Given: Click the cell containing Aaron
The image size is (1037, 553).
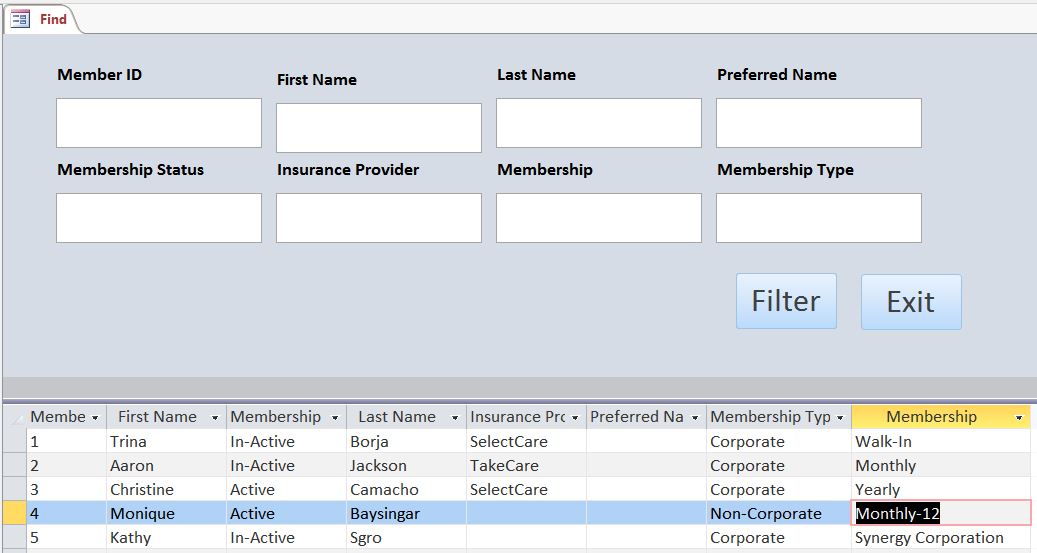Looking at the screenshot, I should pos(166,466).
